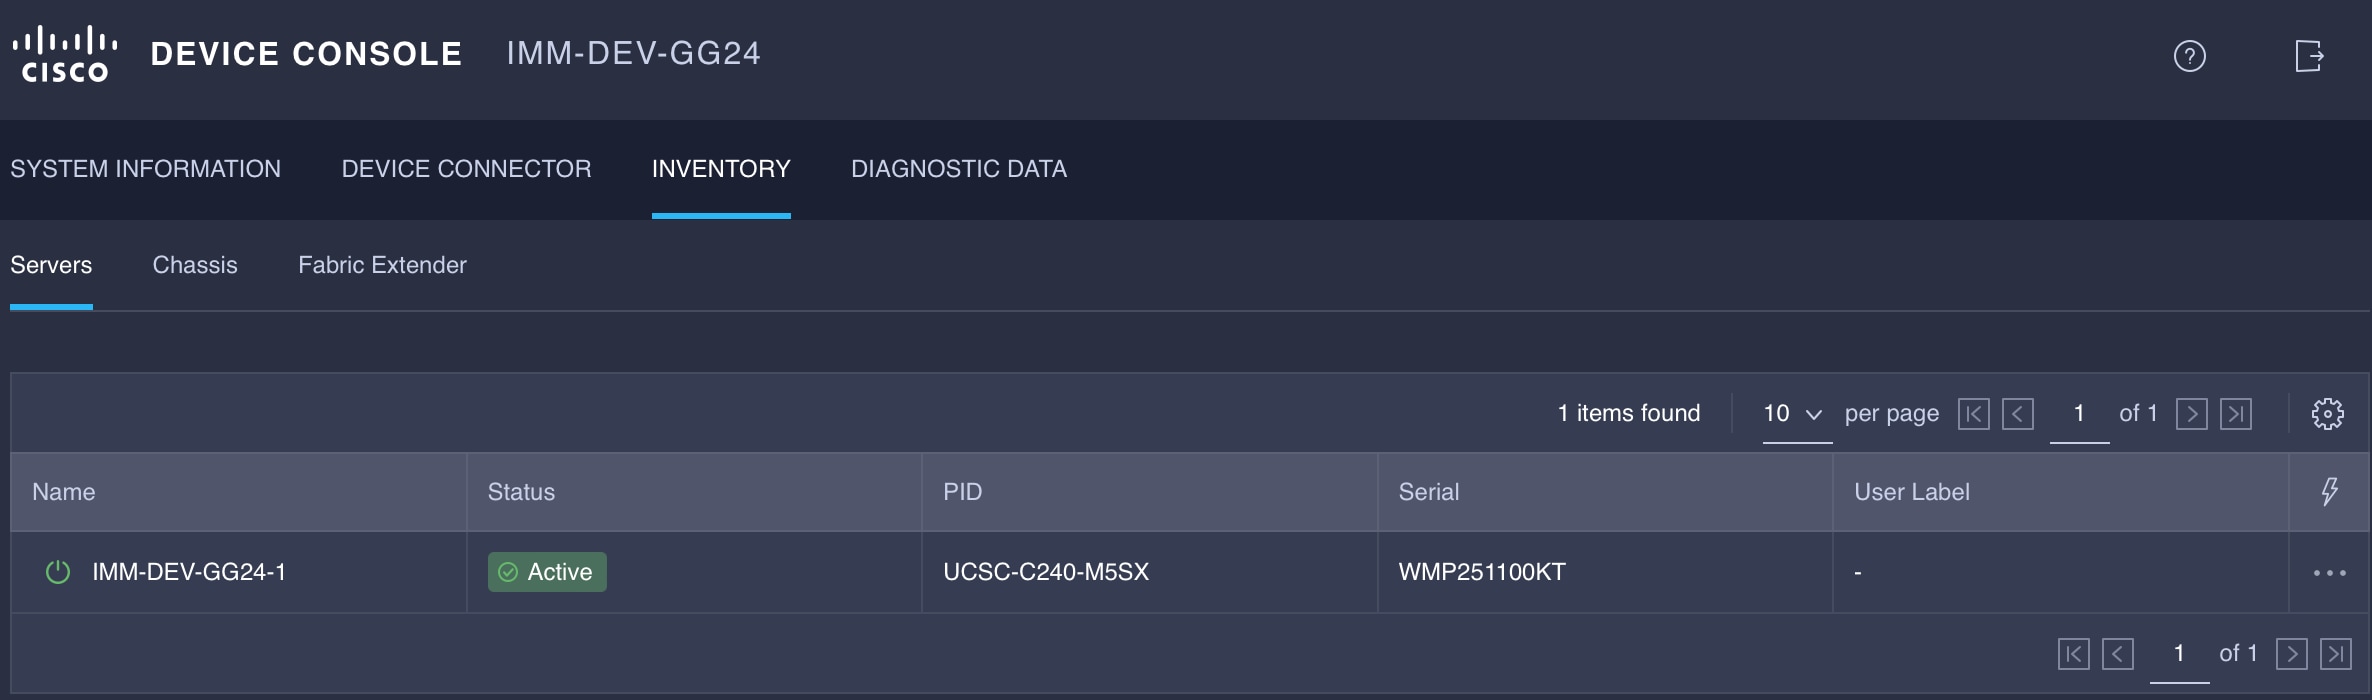Select the Fabric Extender sub-tab
Viewport: 2372px width, 700px height.
point(382,265)
